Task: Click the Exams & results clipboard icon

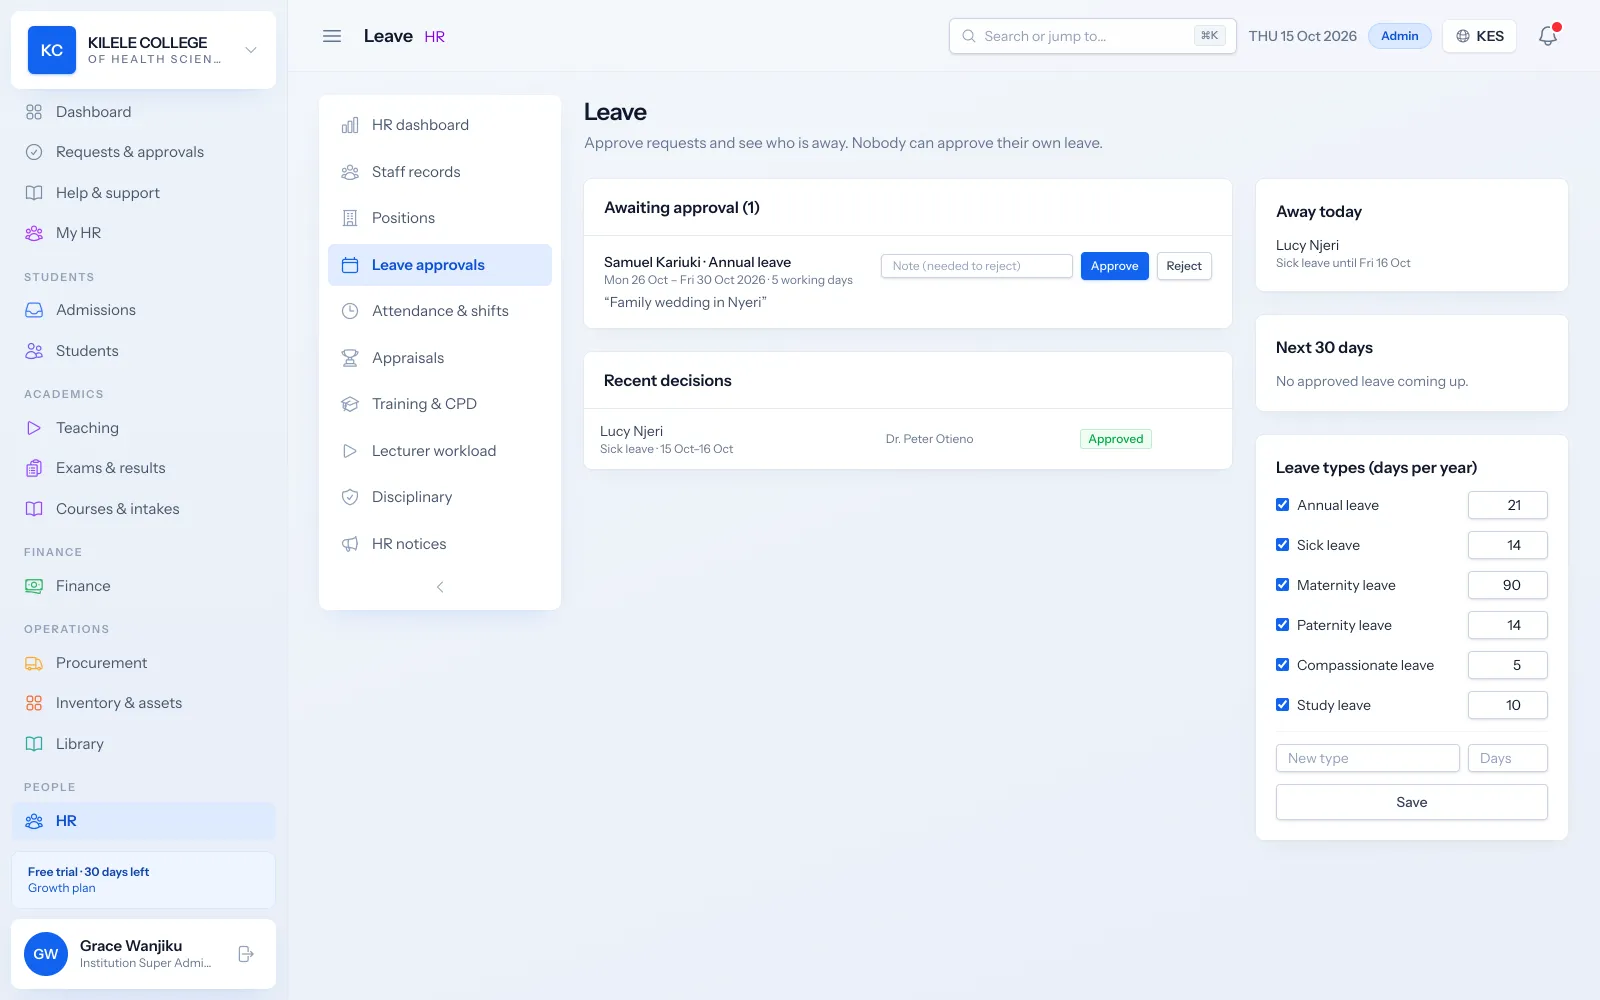Action: (34, 468)
